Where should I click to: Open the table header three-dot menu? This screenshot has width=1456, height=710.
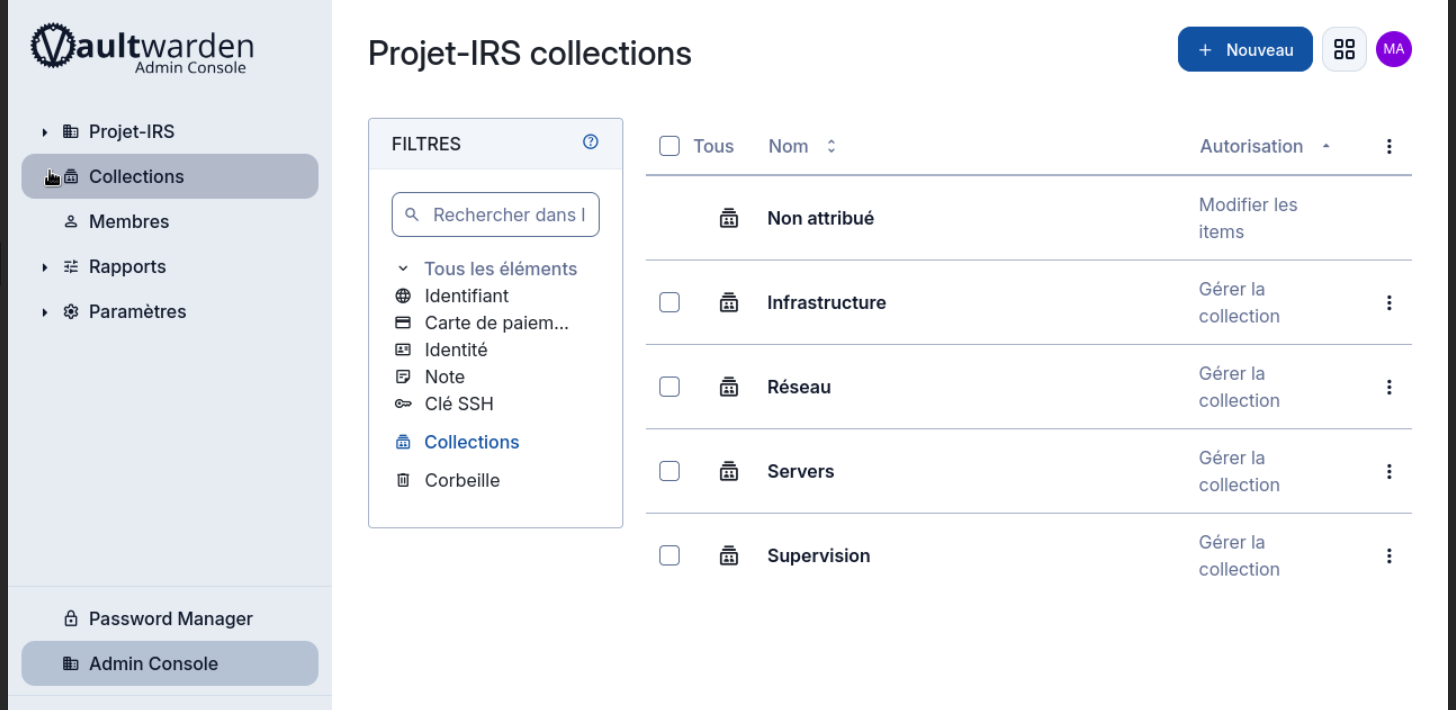pos(1389,146)
